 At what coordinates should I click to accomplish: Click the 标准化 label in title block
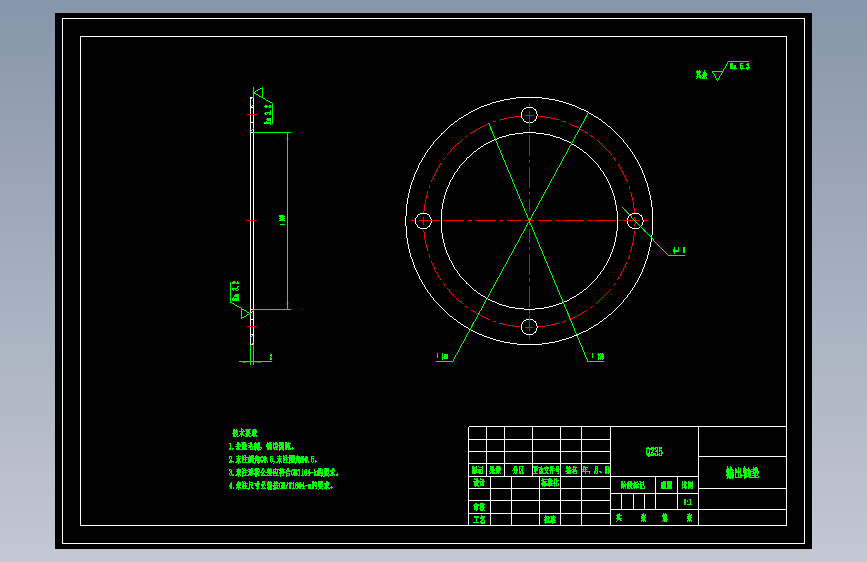(x=550, y=482)
